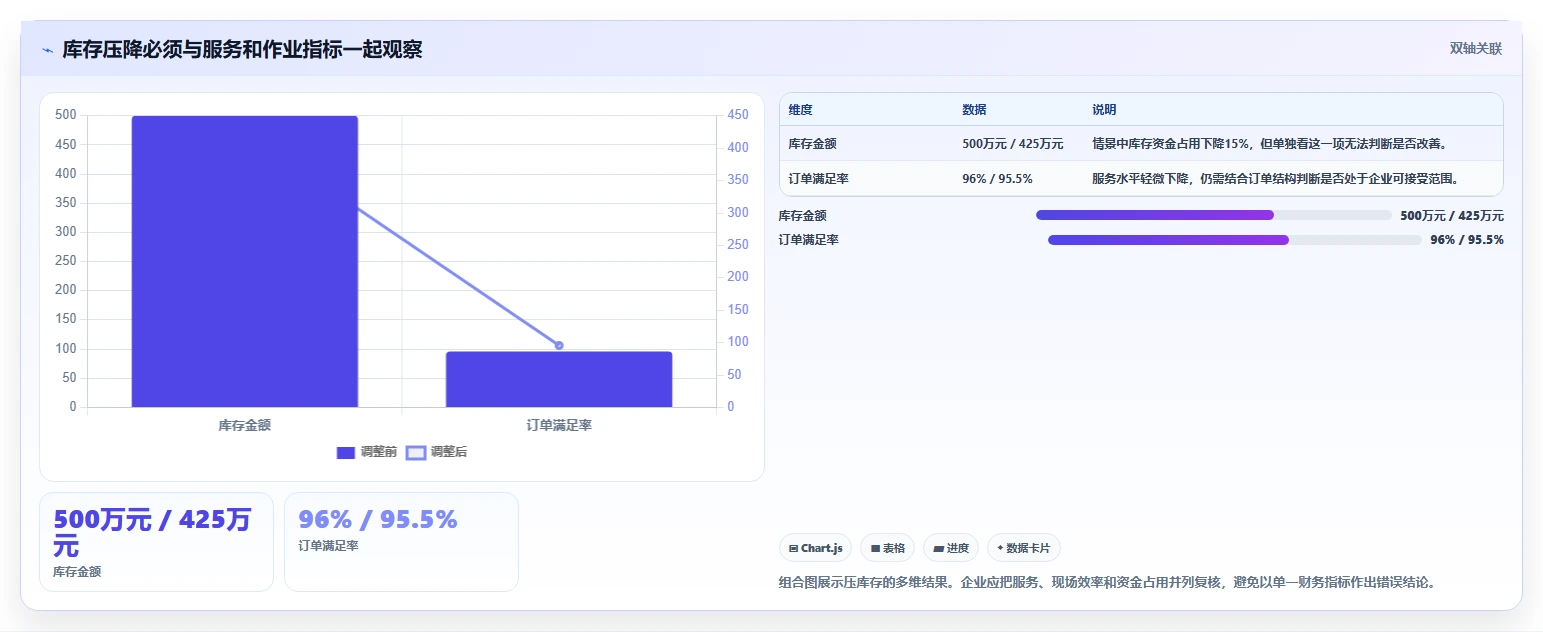Screen dimensions: 1543x632
Task: Click description starting 服务水平轻微下降
Action: click(x=1275, y=179)
